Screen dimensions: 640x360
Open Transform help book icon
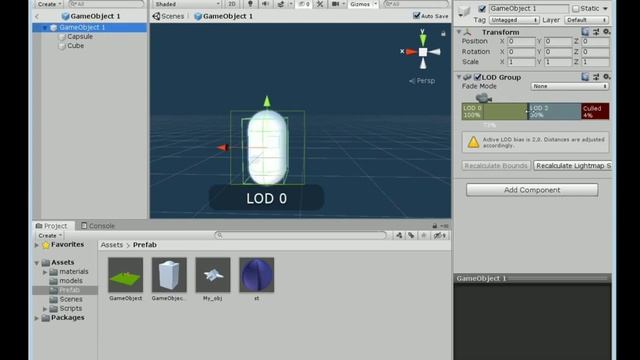(x=585, y=32)
